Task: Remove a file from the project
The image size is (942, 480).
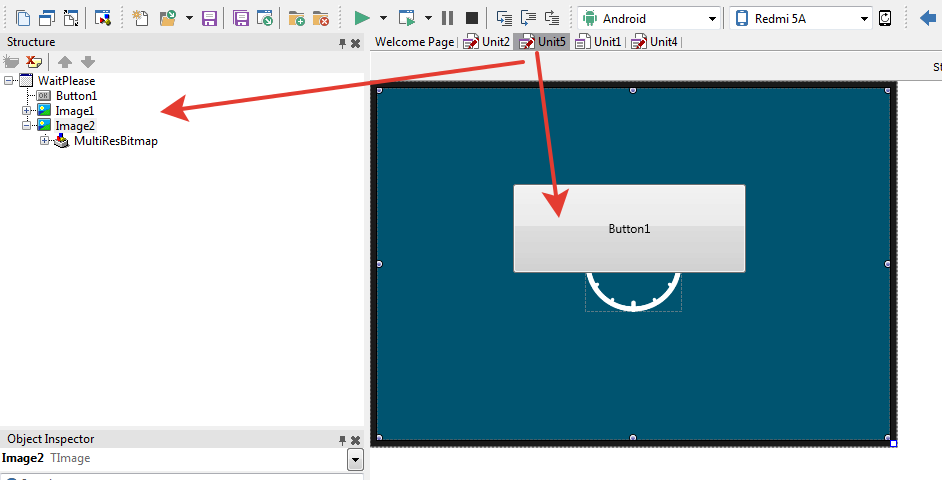Action: (321, 18)
